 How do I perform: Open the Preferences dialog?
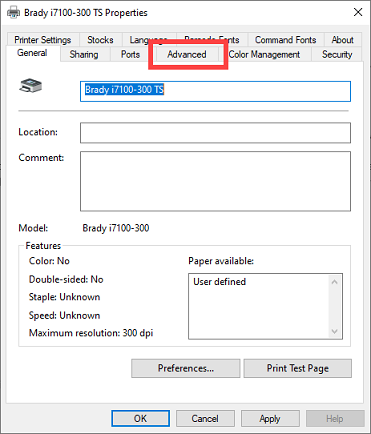pos(186,368)
